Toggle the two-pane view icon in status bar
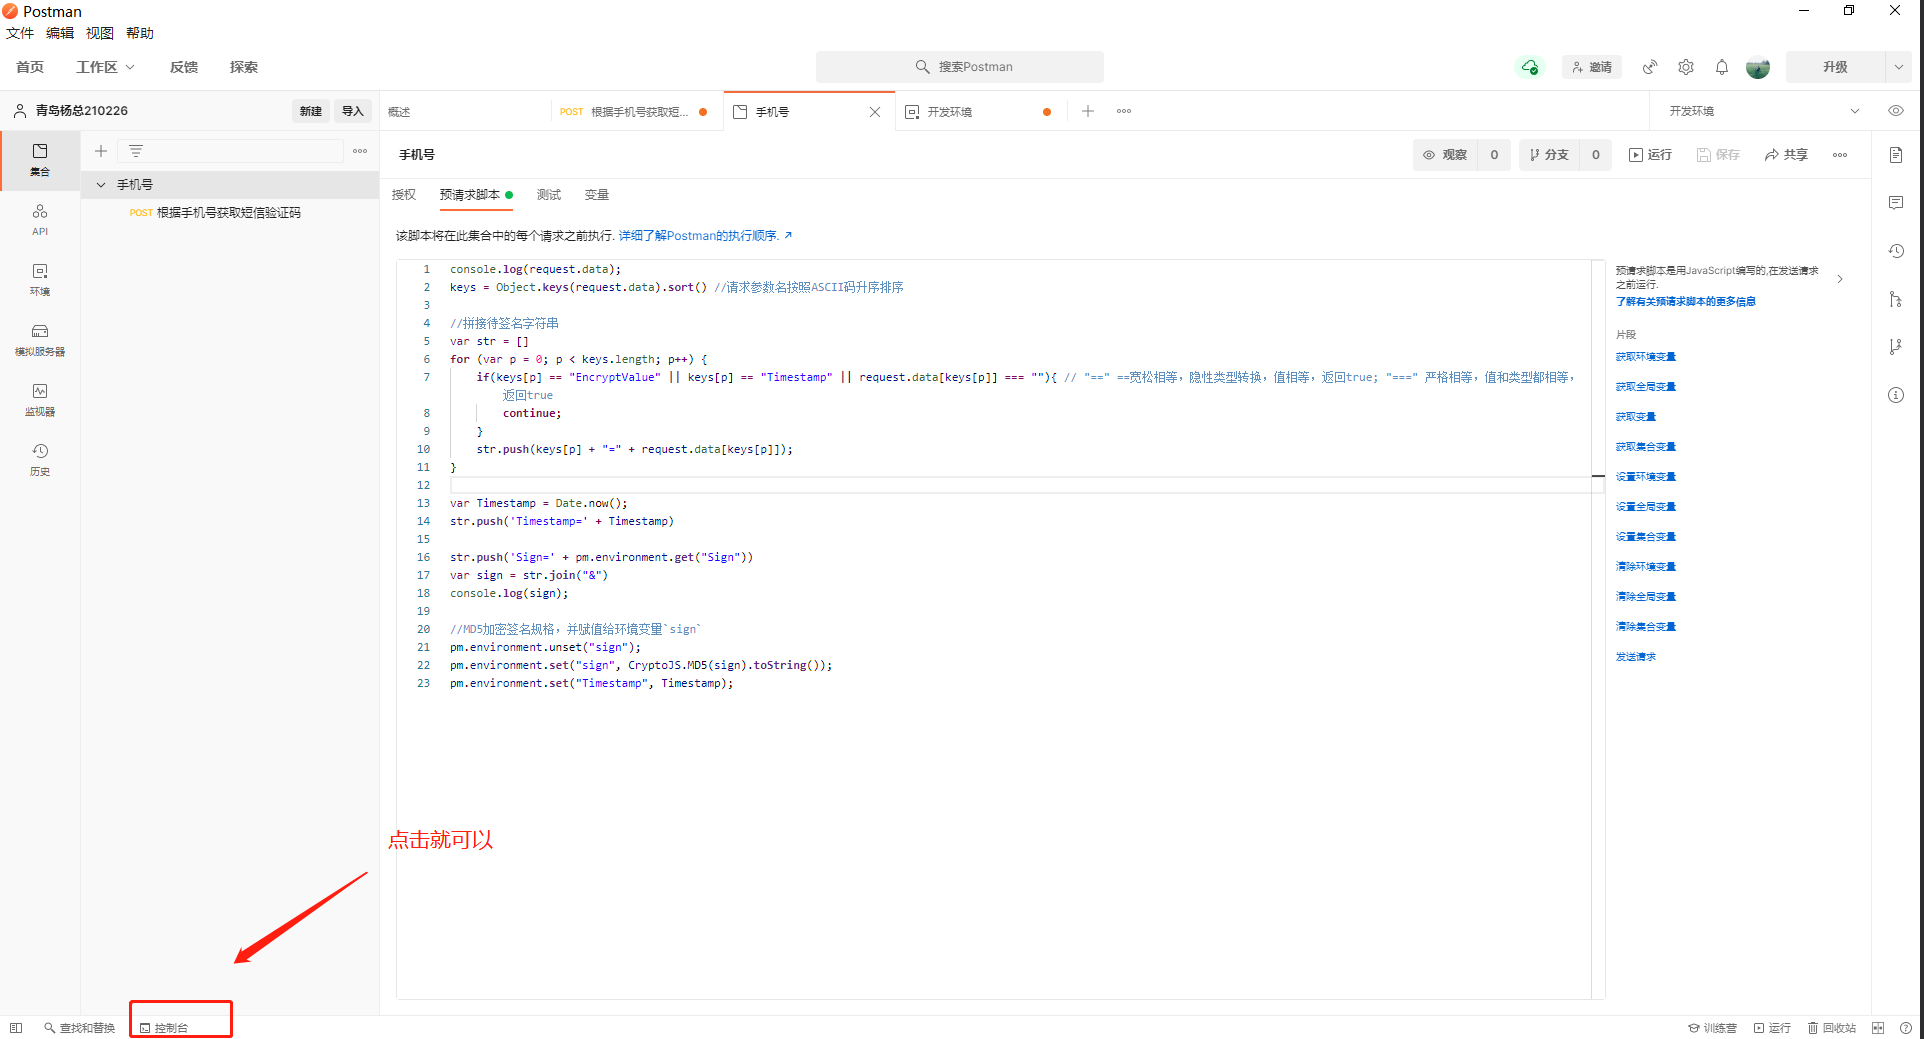 tap(1878, 1028)
